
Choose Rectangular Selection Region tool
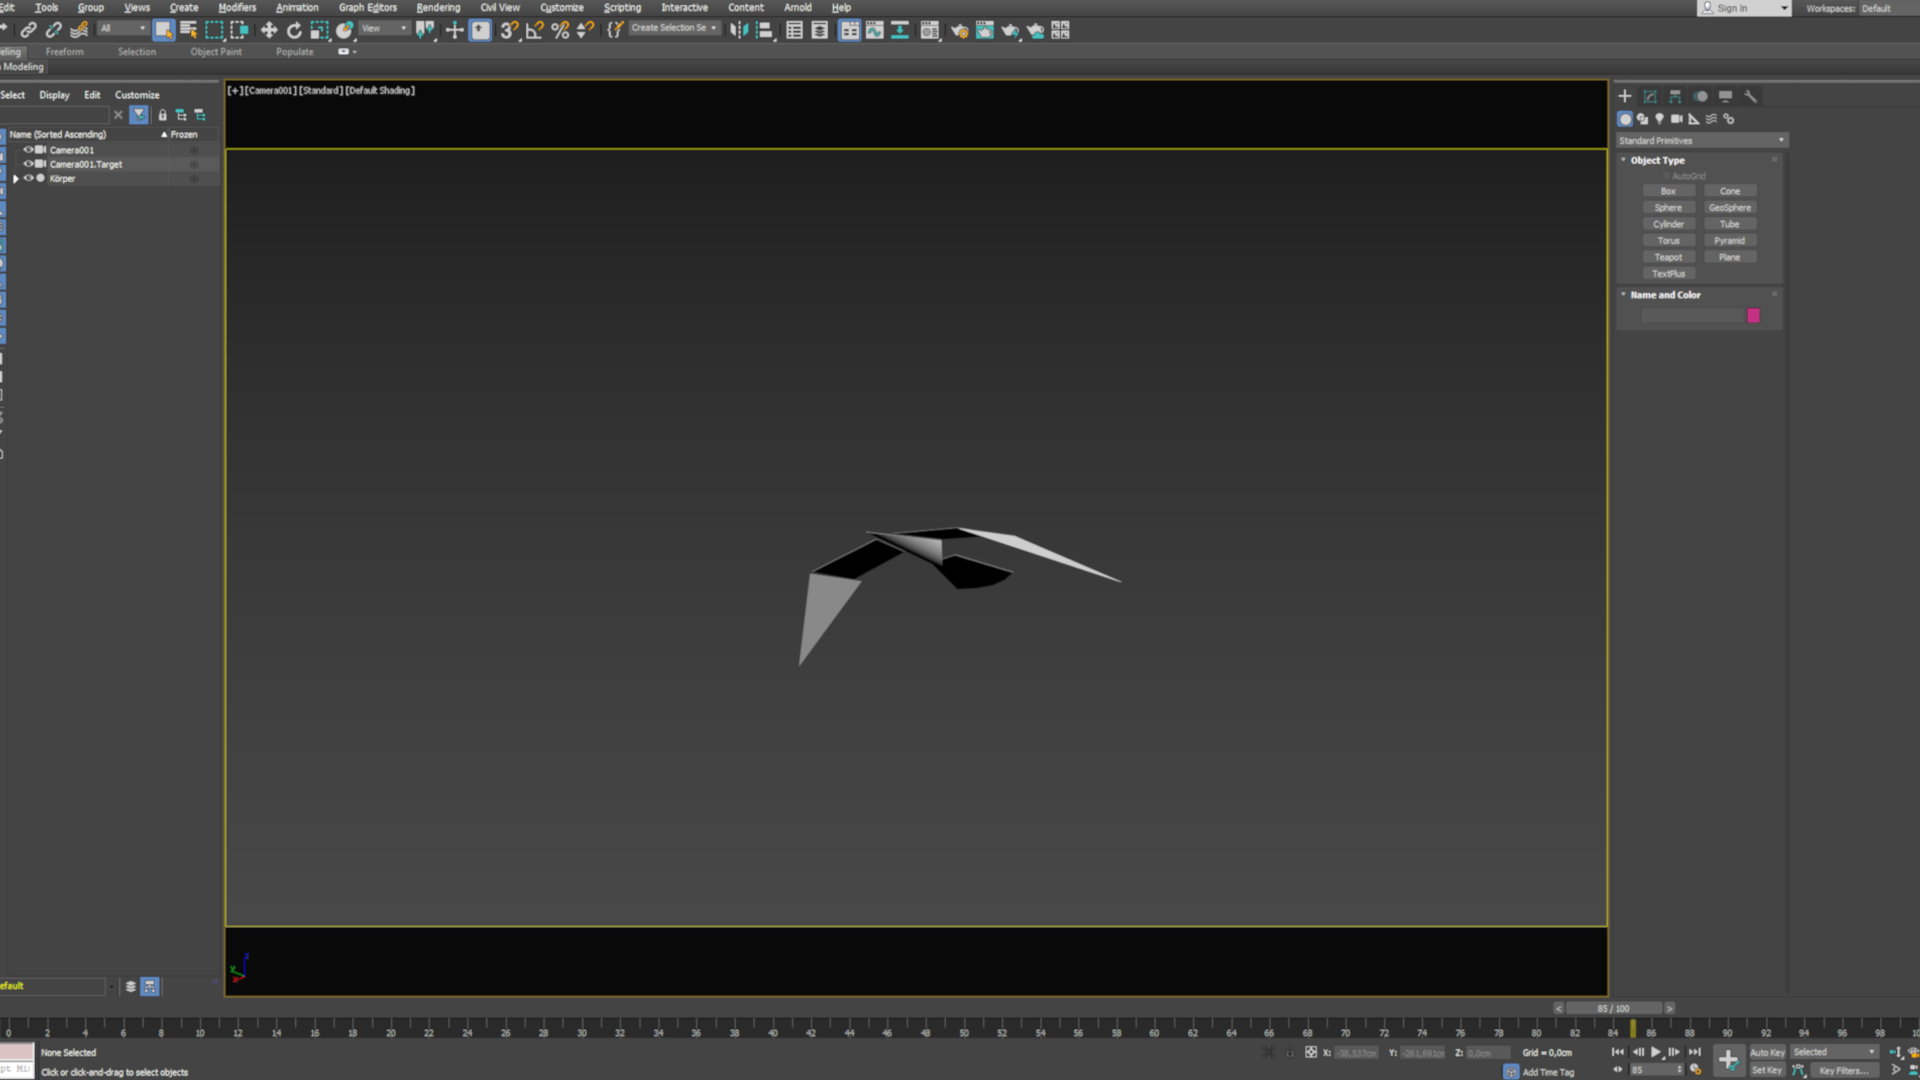pos(214,30)
